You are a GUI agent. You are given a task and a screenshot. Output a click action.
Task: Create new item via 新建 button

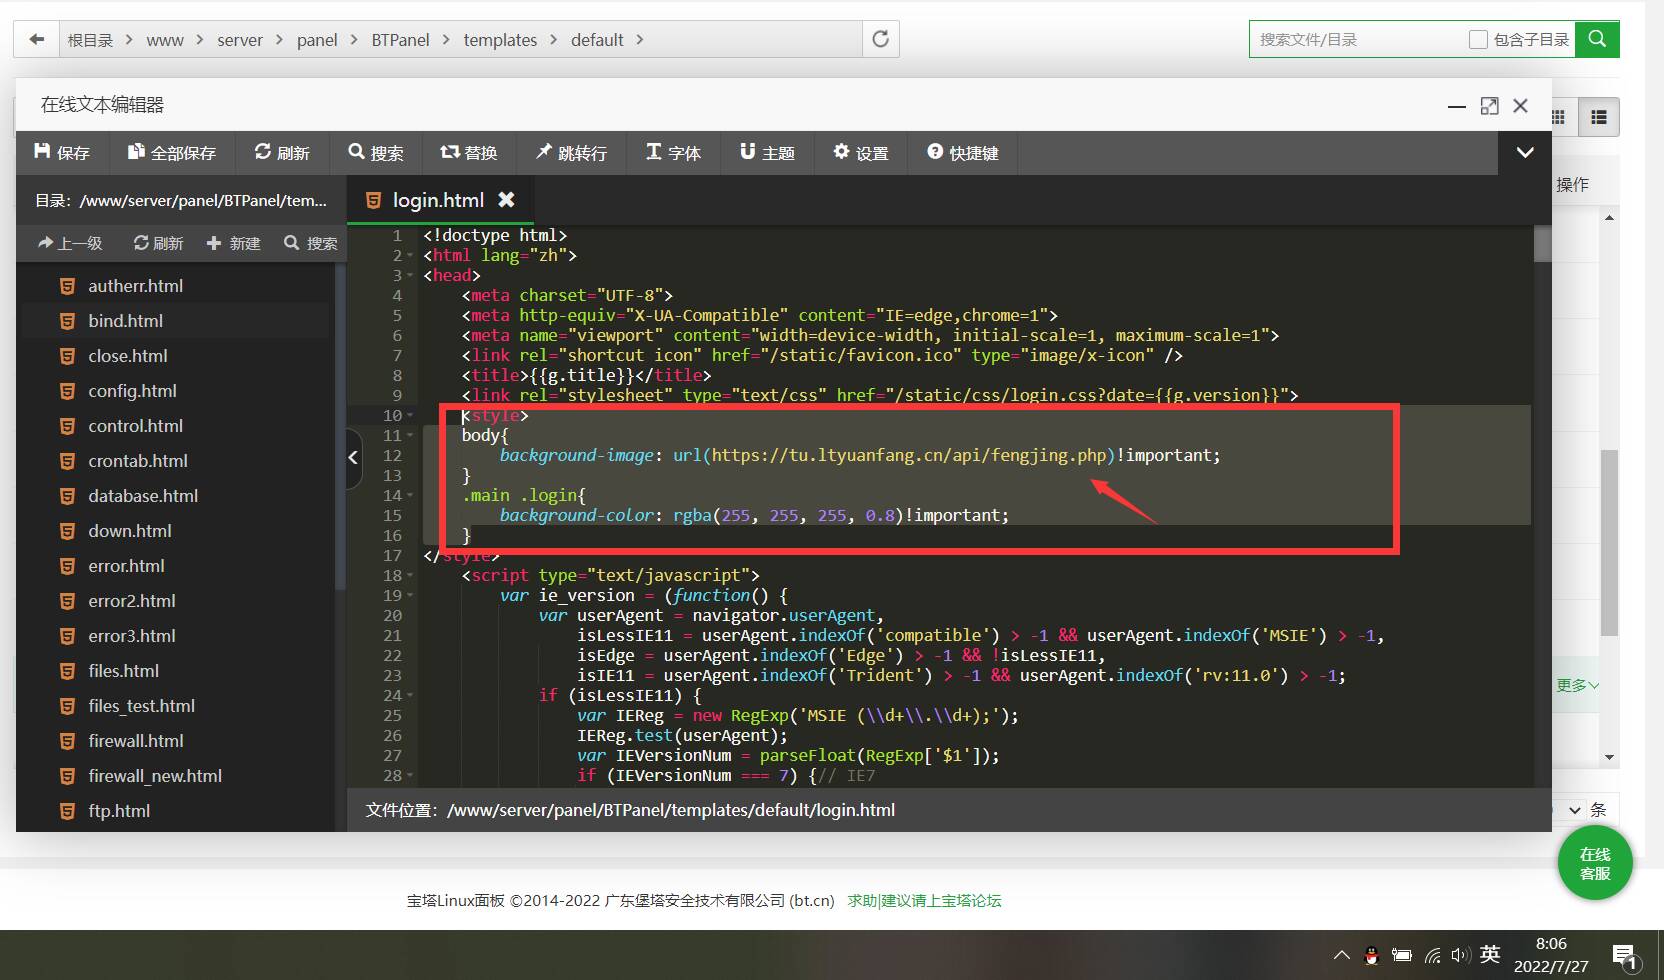pos(233,243)
